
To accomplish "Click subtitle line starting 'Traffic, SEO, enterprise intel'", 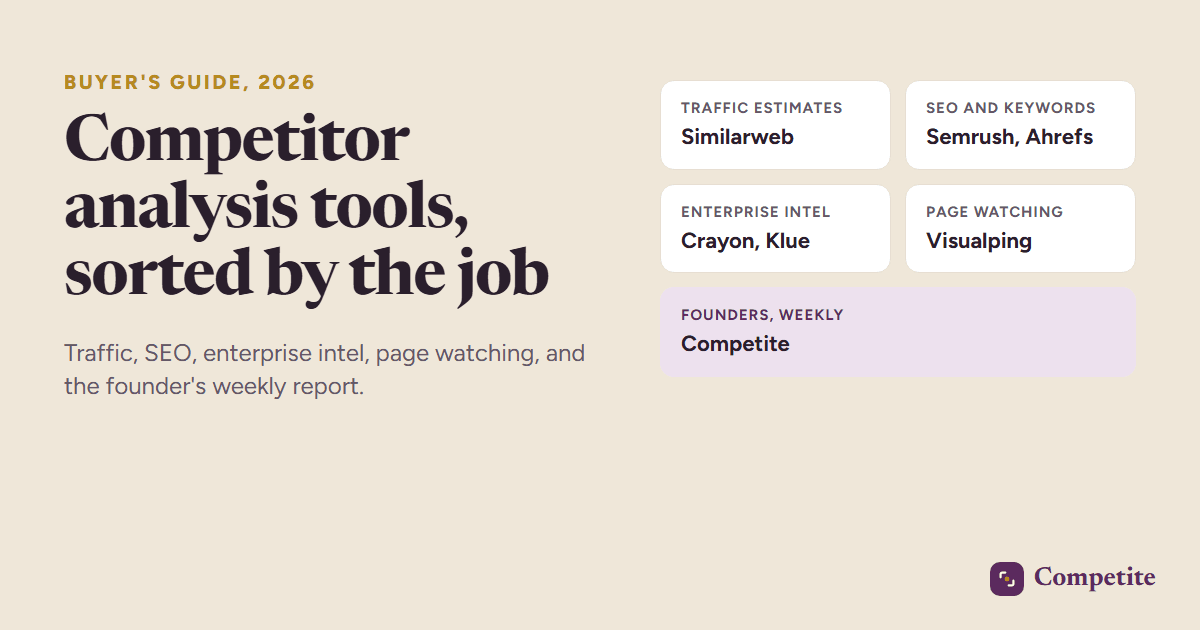I will click(325, 354).
